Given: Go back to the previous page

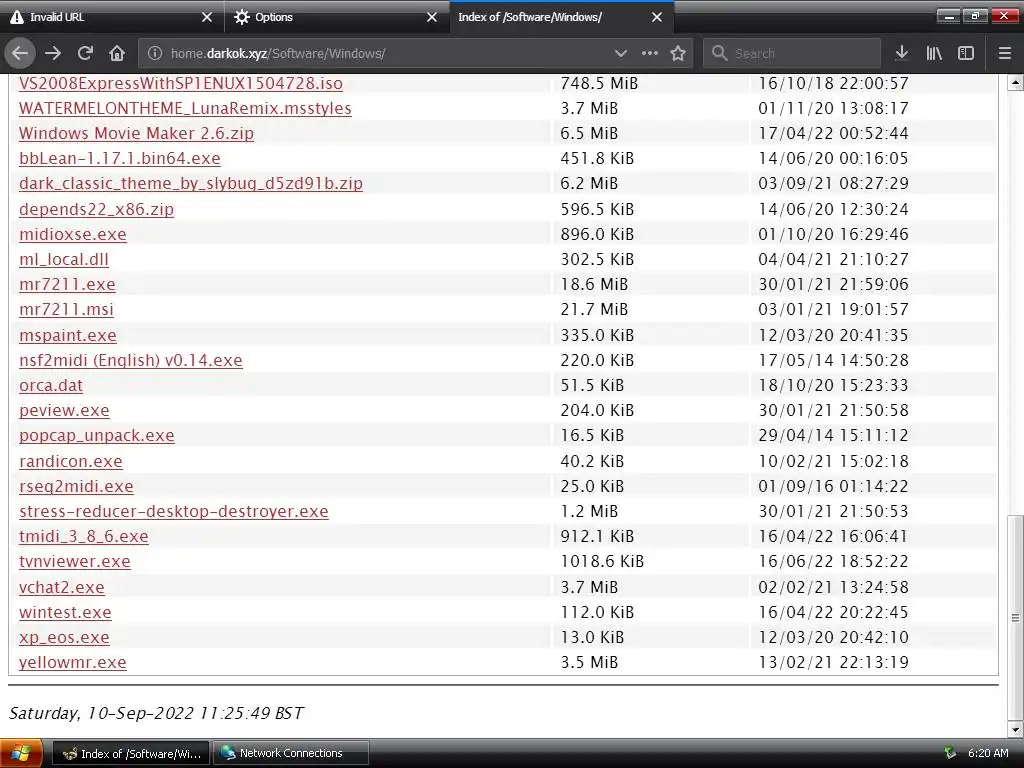Looking at the screenshot, I should (20, 53).
